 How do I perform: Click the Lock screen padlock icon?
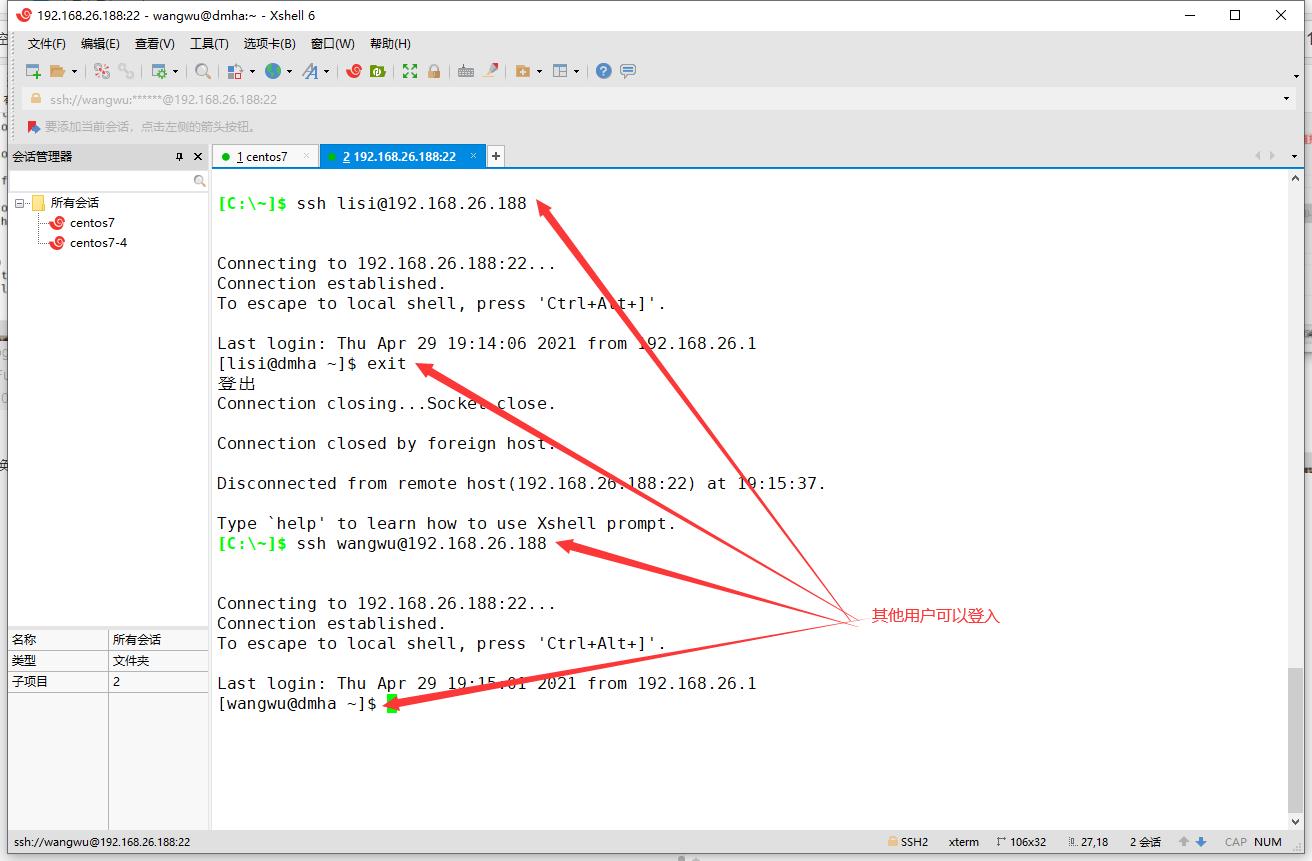pyautogui.click(x=434, y=71)
